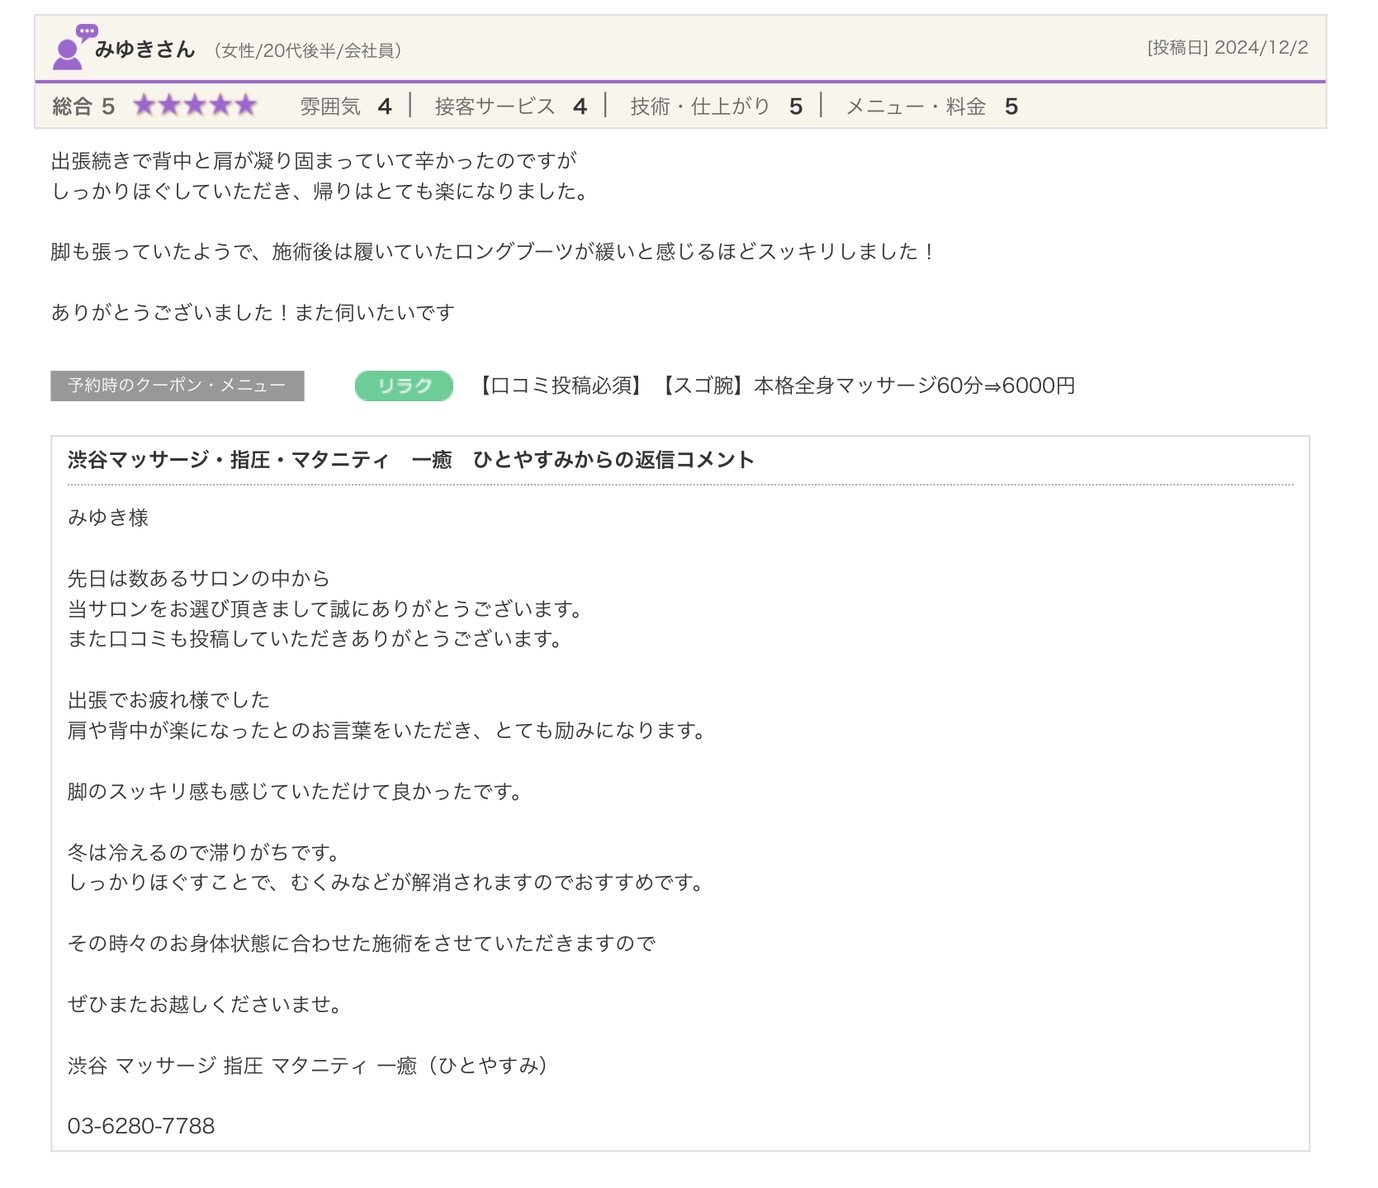Click the 総合 5 score
The image size is (1378, 1188).
pyautogui.click(x=83, y=106)
